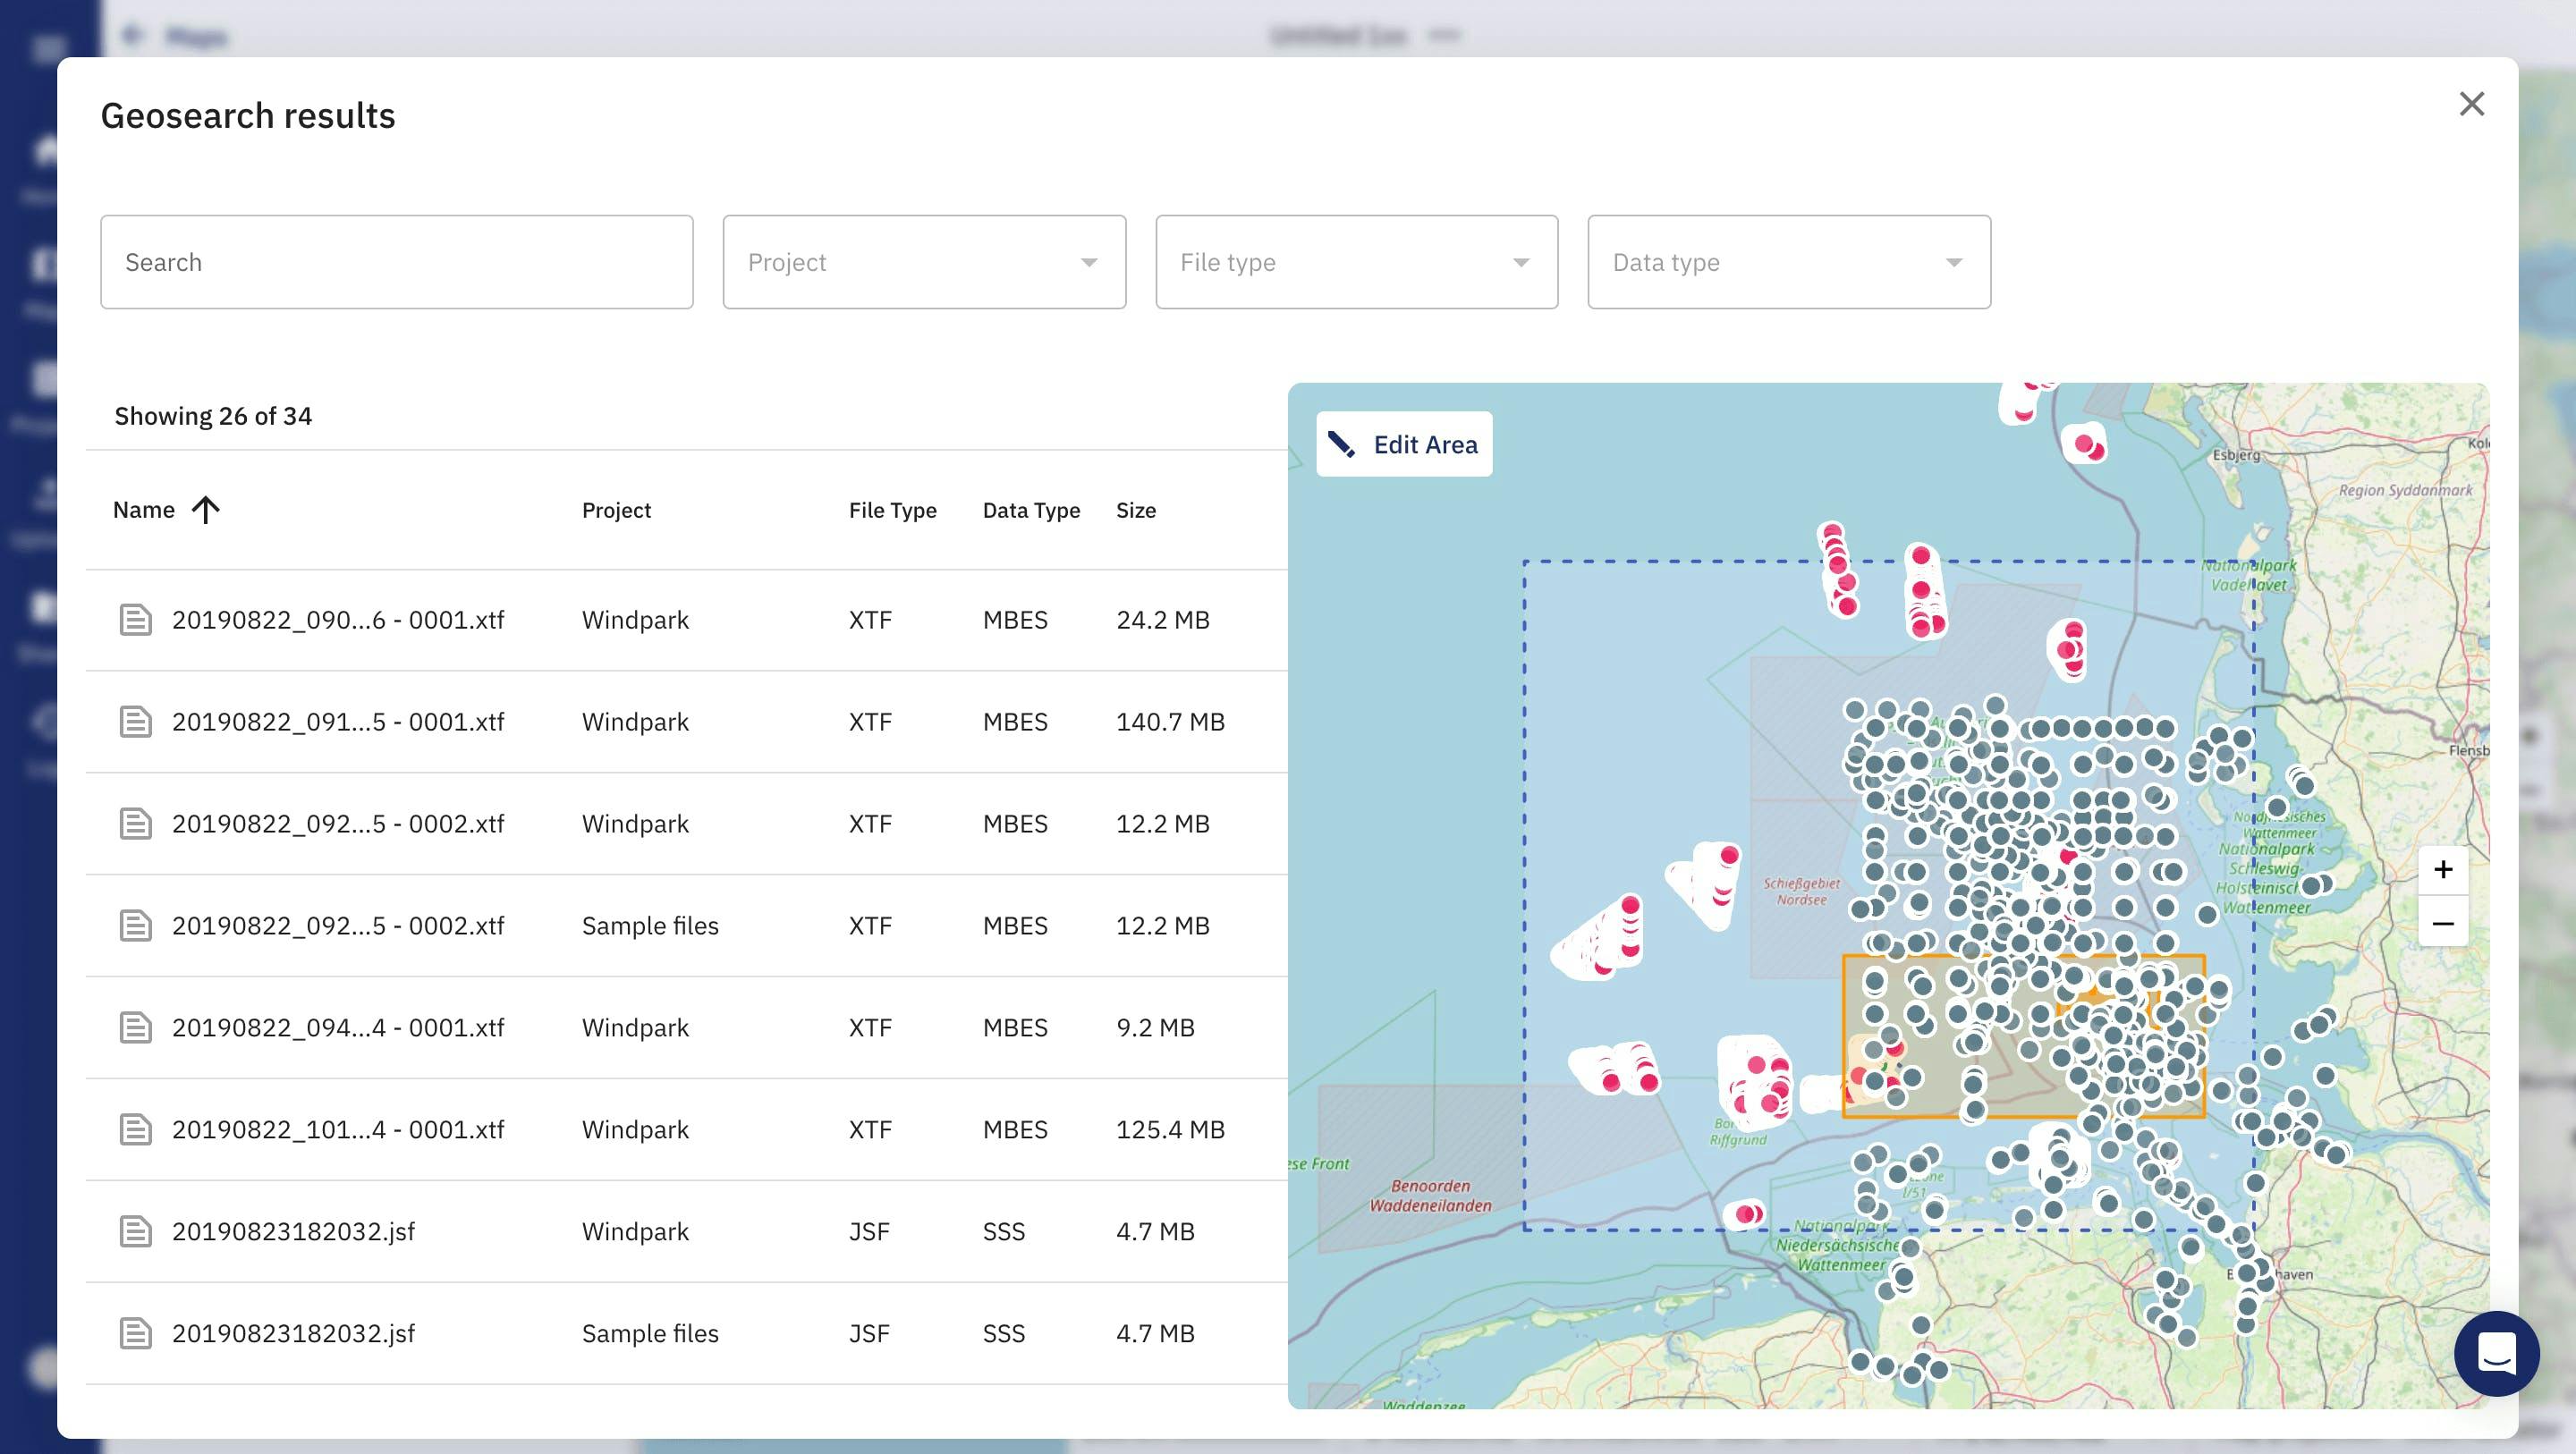Image resolution: width=2576 pixels, height=1454 pixels.
Task: Click file icon of 20190822_101...4 - 0001.xtf
Action: coord(136,1130)
